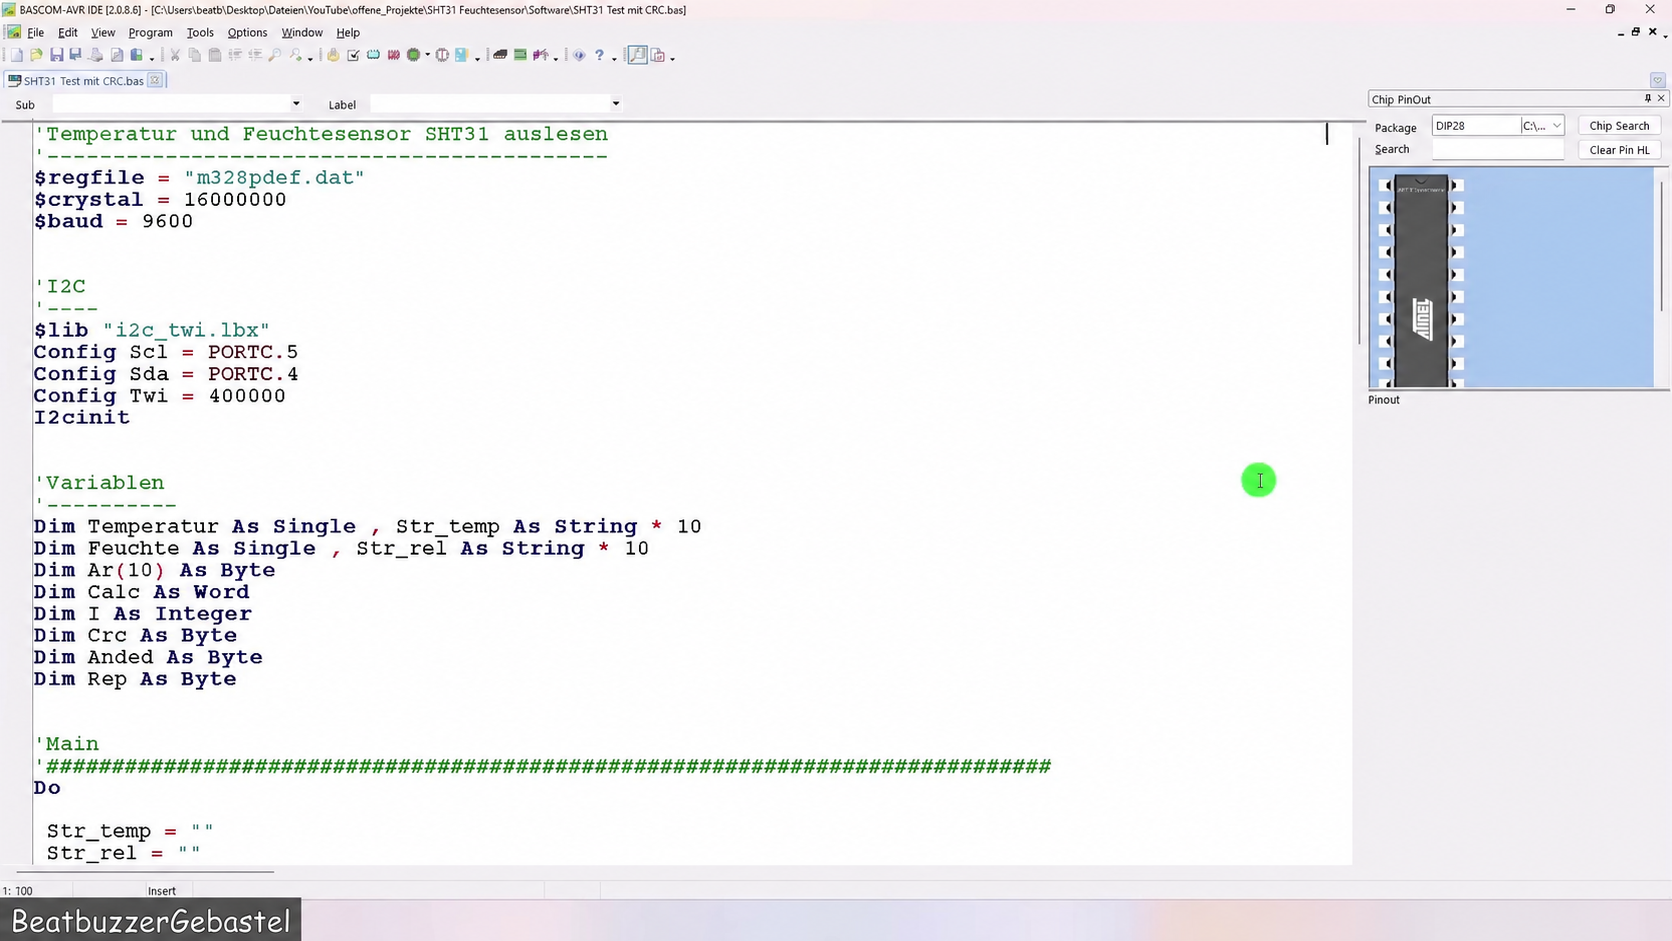
Task: Expand the Label dropdown list
Action: coord(616,104)
